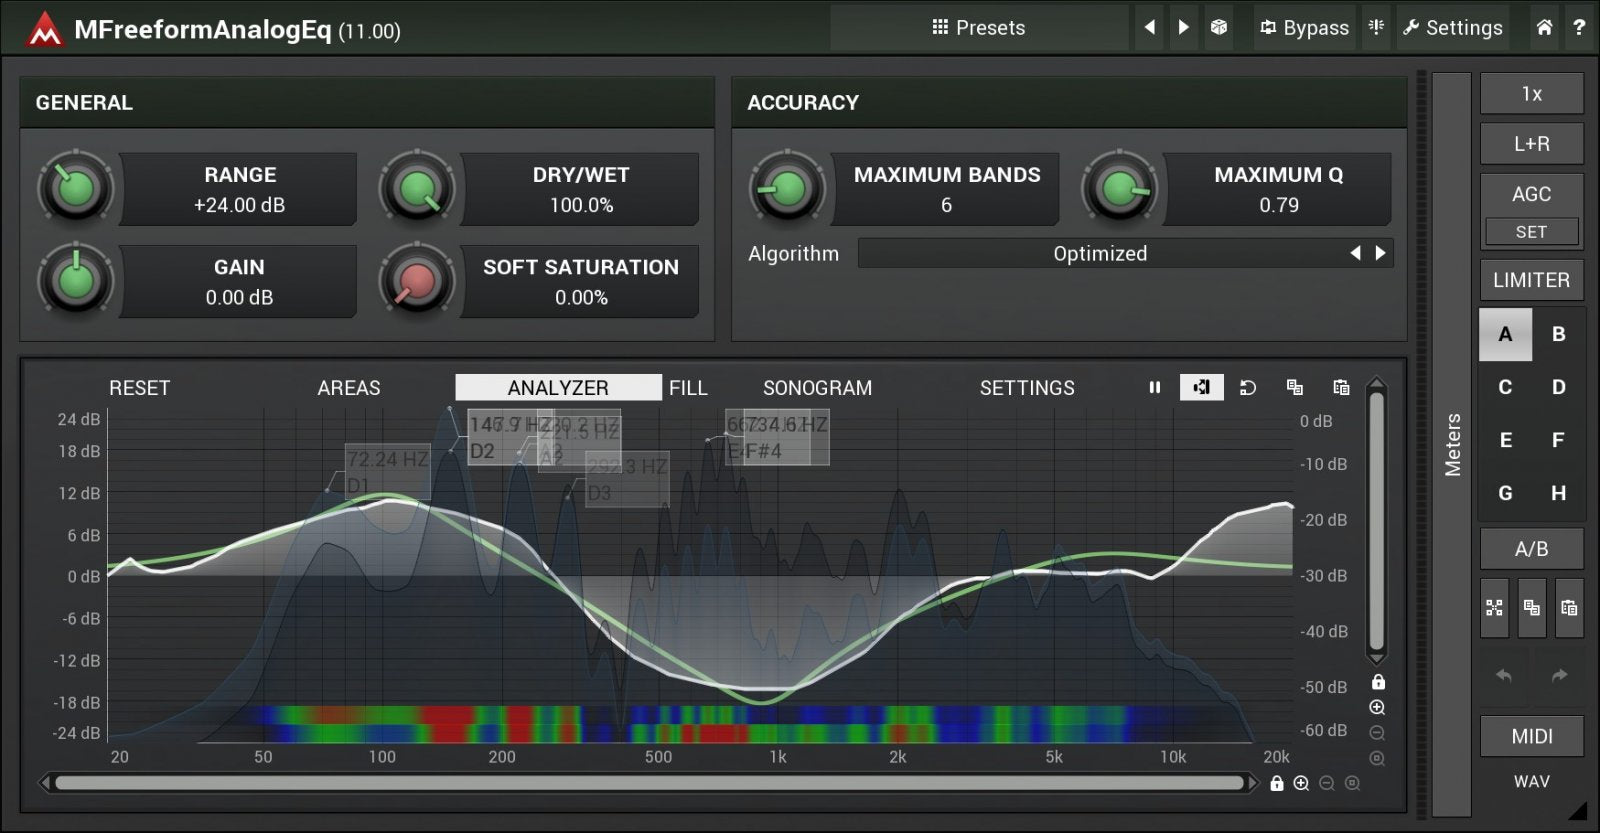
Task: Click the graph paste icon
Action: point(1341,387)
